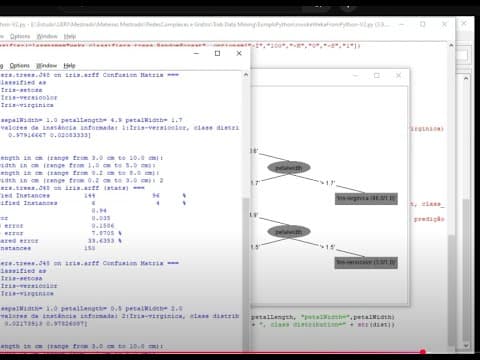Screen dimensions: 480x360
Task: Click the '> 1.5' branch label
Action: 328,247
